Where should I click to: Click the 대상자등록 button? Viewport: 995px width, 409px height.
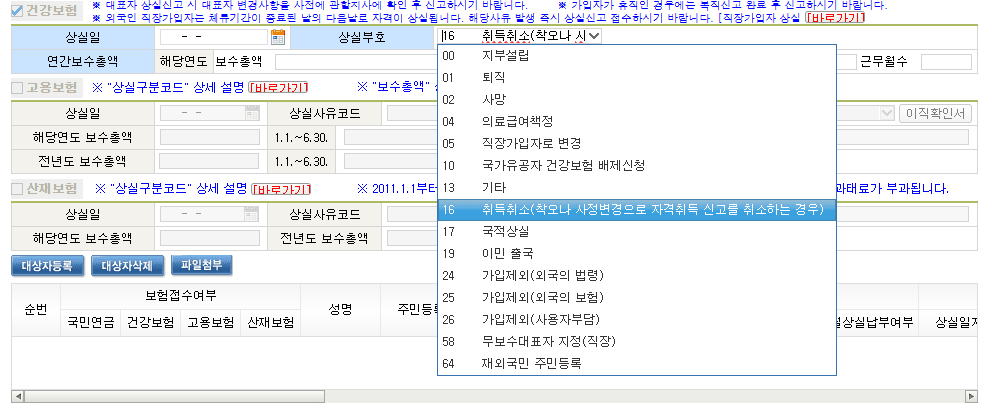click(x=48, y=266)
